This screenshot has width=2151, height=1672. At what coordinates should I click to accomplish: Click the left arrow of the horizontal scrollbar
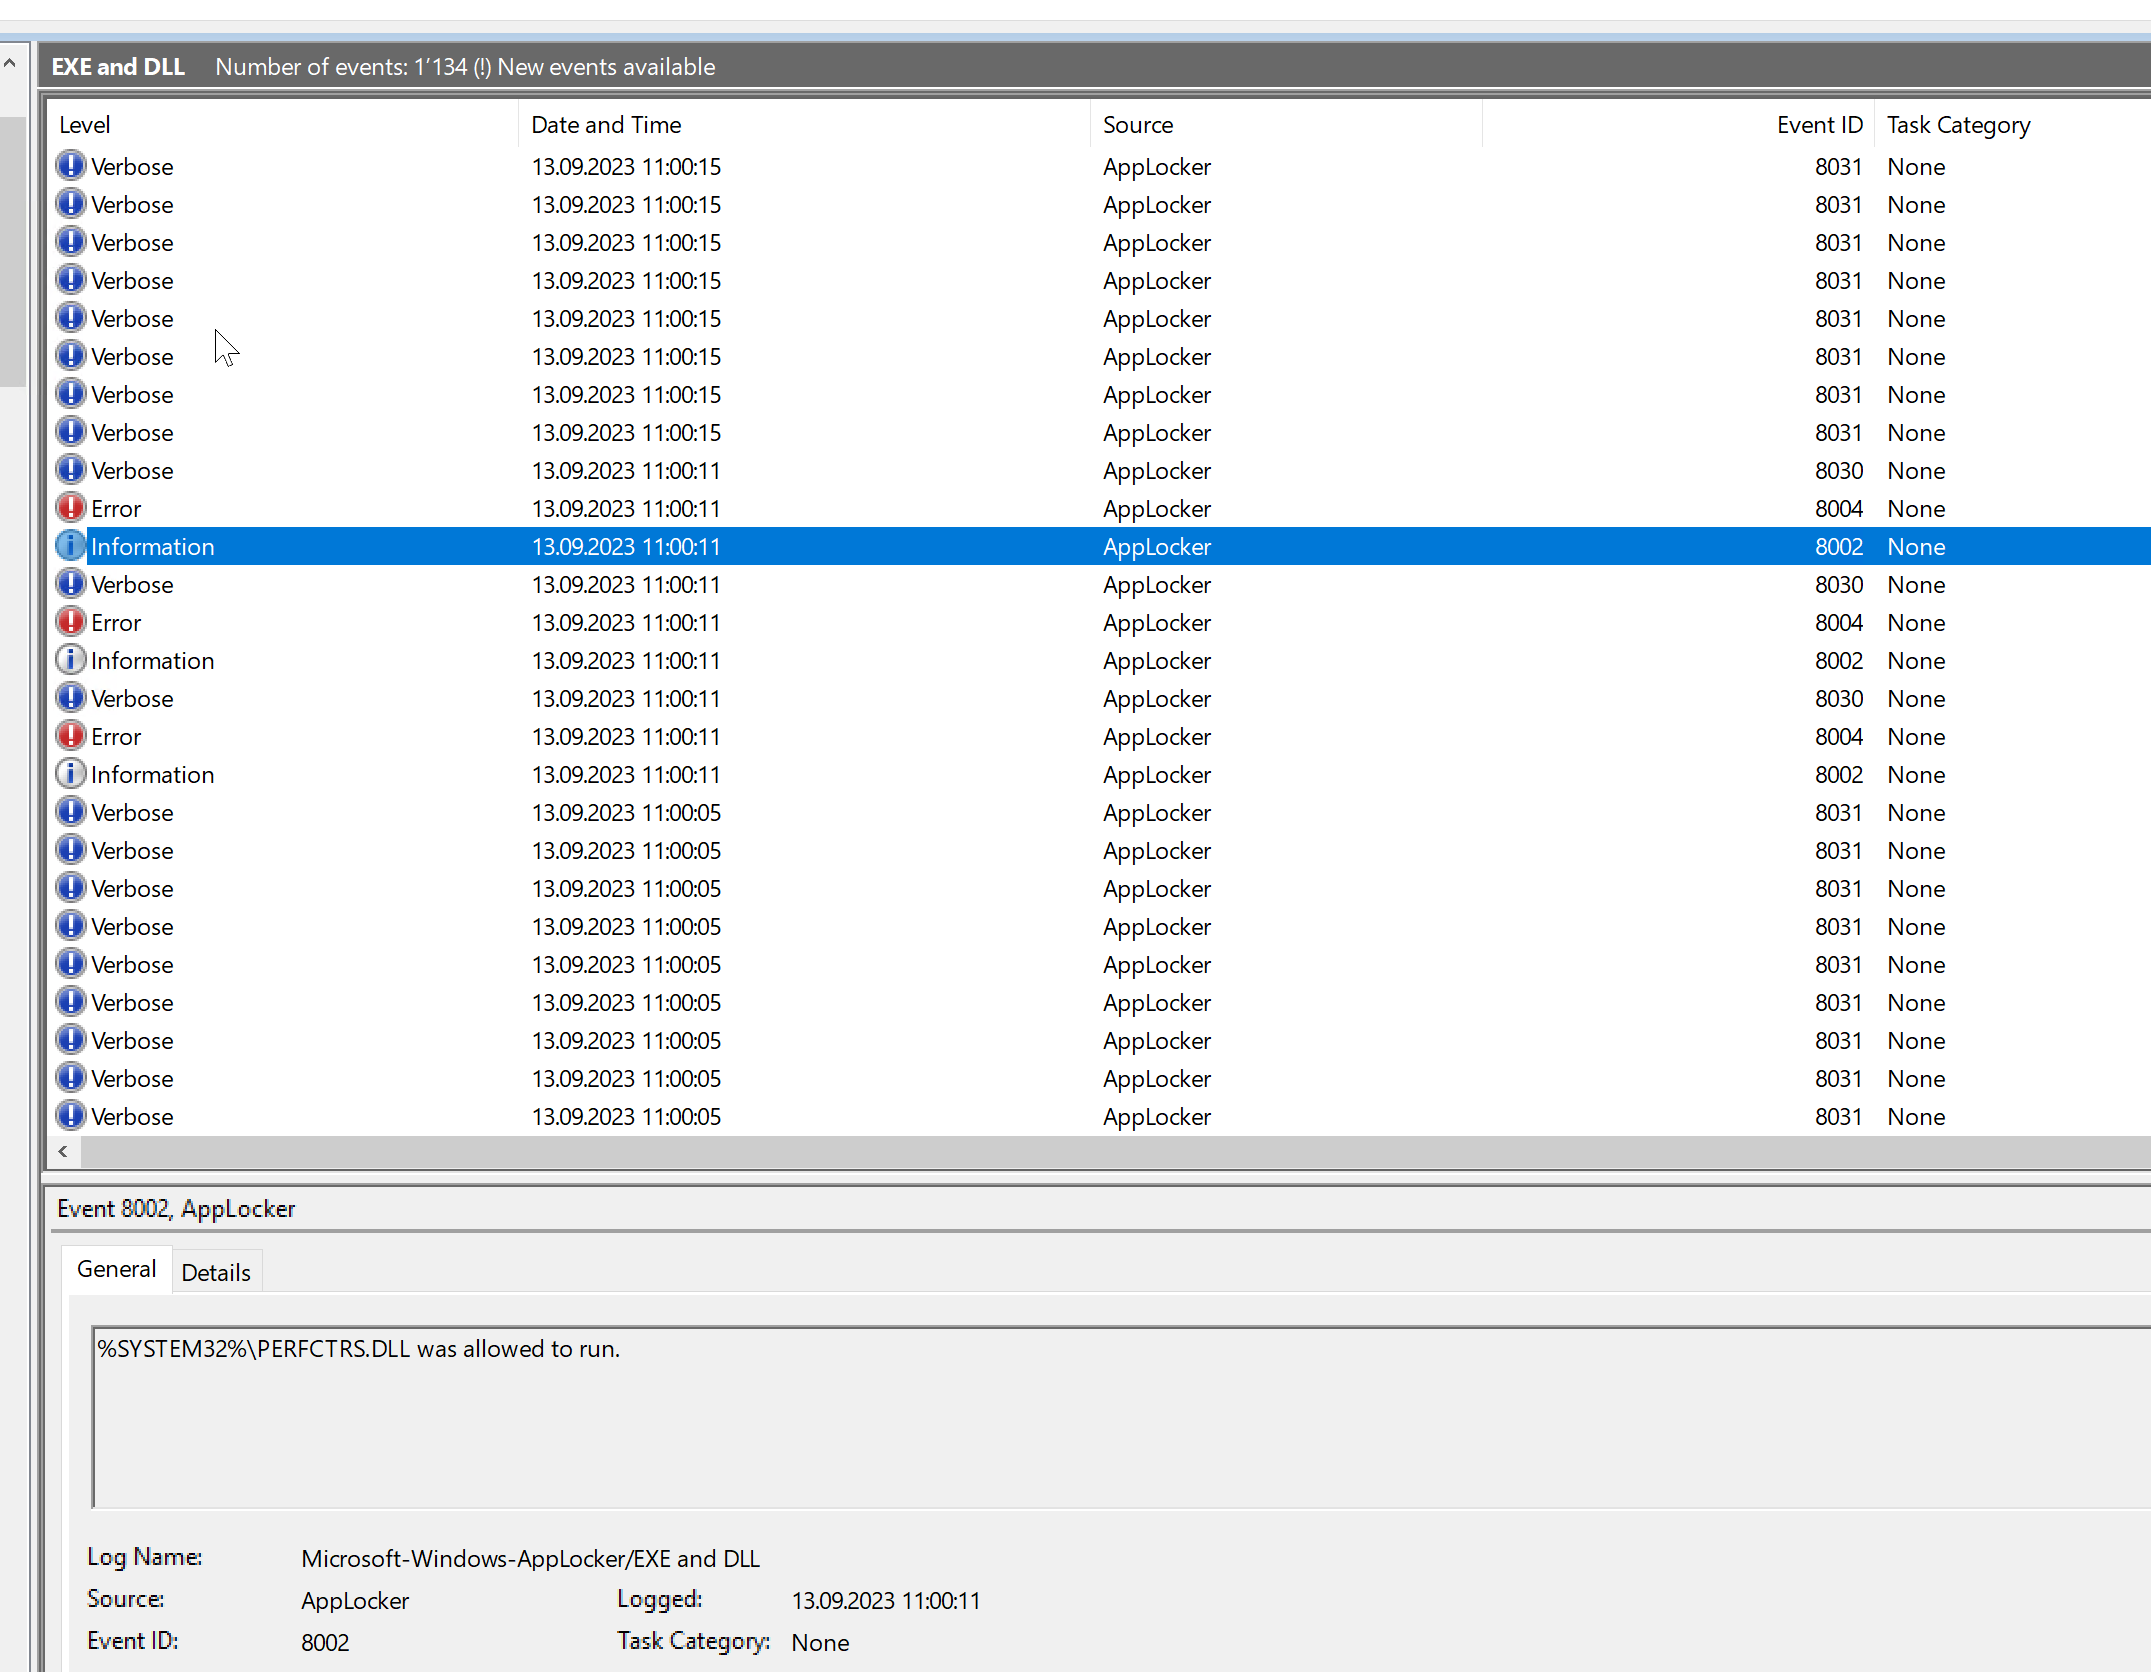click(63, 1152)
